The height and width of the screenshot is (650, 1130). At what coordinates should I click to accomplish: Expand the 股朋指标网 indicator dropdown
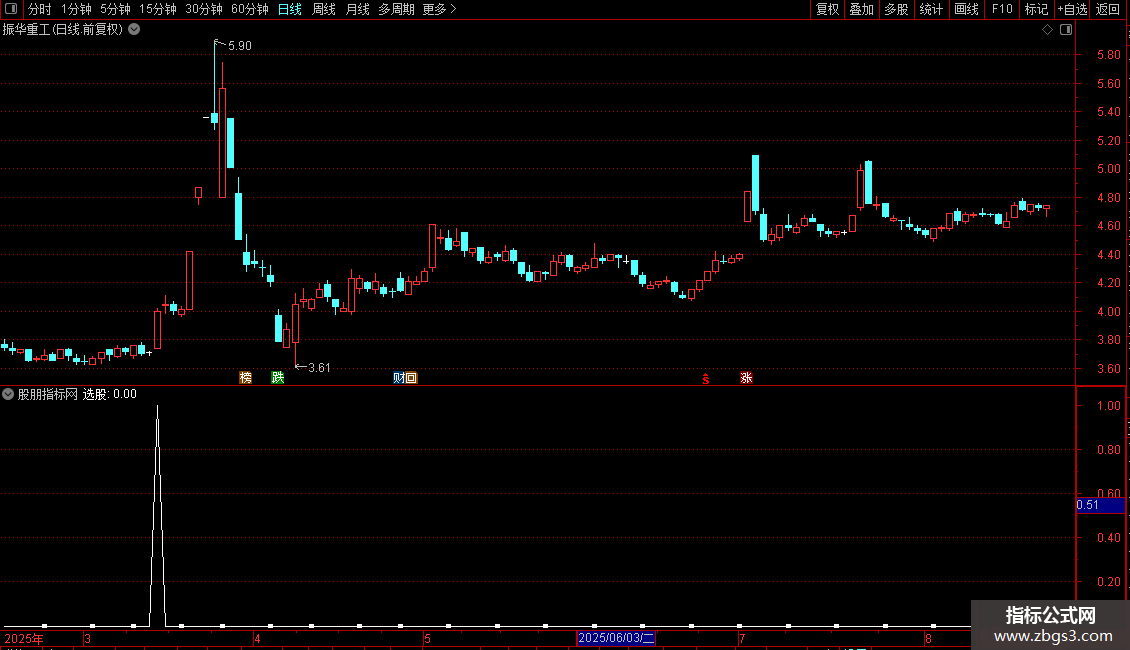8,394
